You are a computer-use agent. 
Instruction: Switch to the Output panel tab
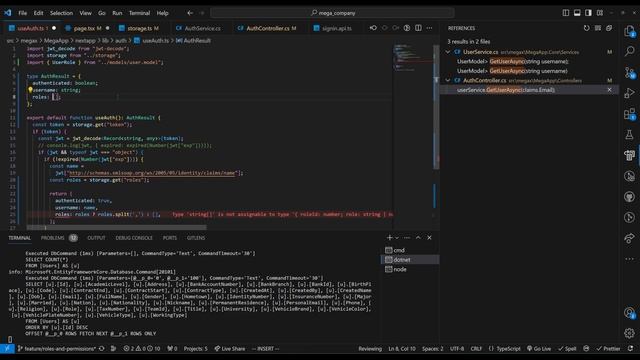click(96, 238)
